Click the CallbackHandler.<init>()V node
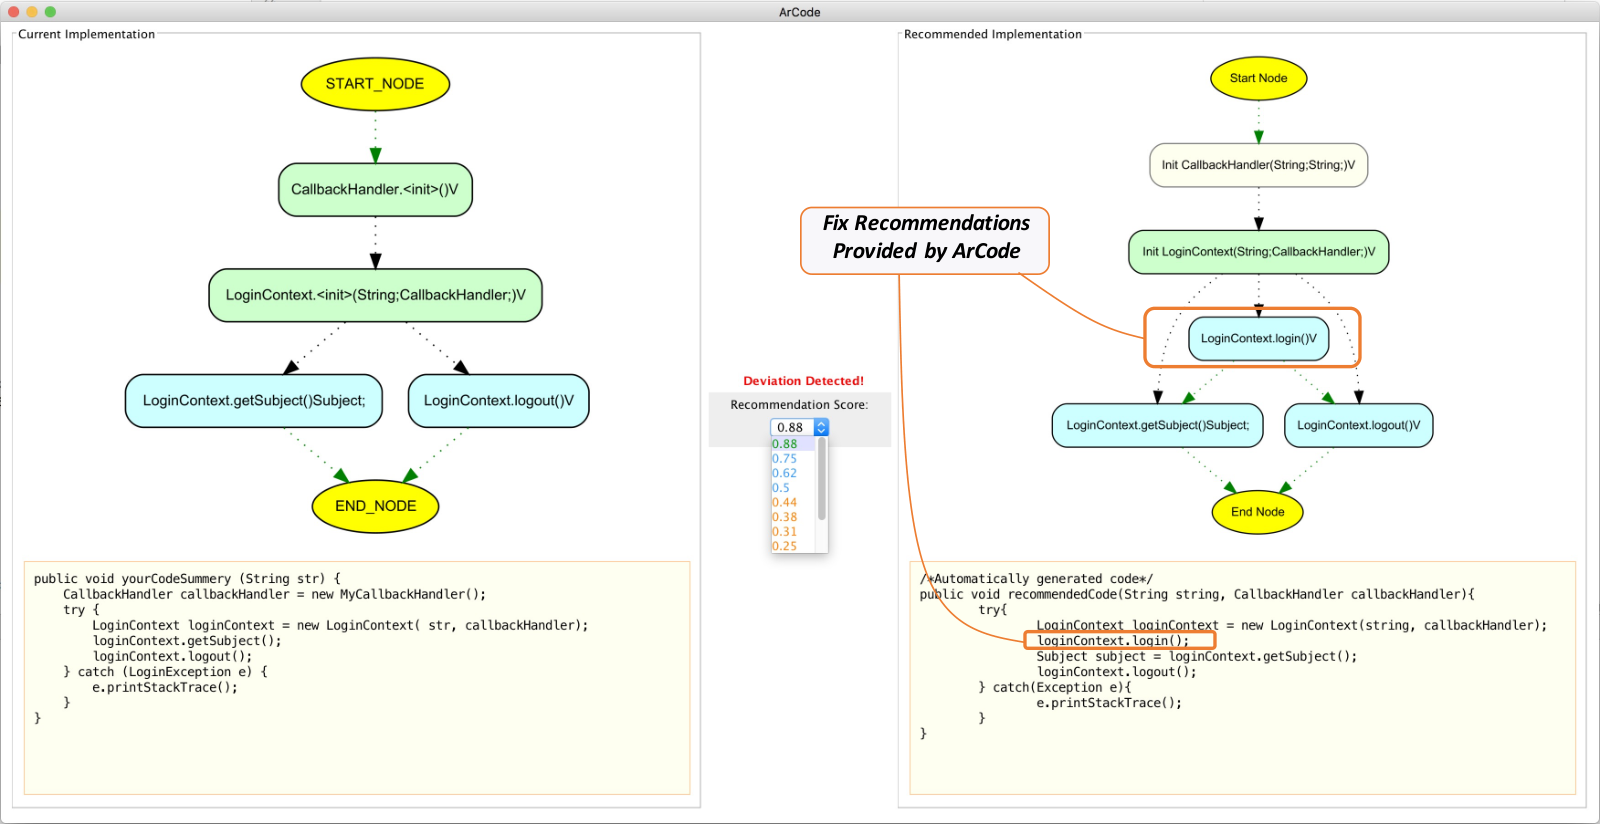This screenshot has height=824, width=1600. (375, 190)
